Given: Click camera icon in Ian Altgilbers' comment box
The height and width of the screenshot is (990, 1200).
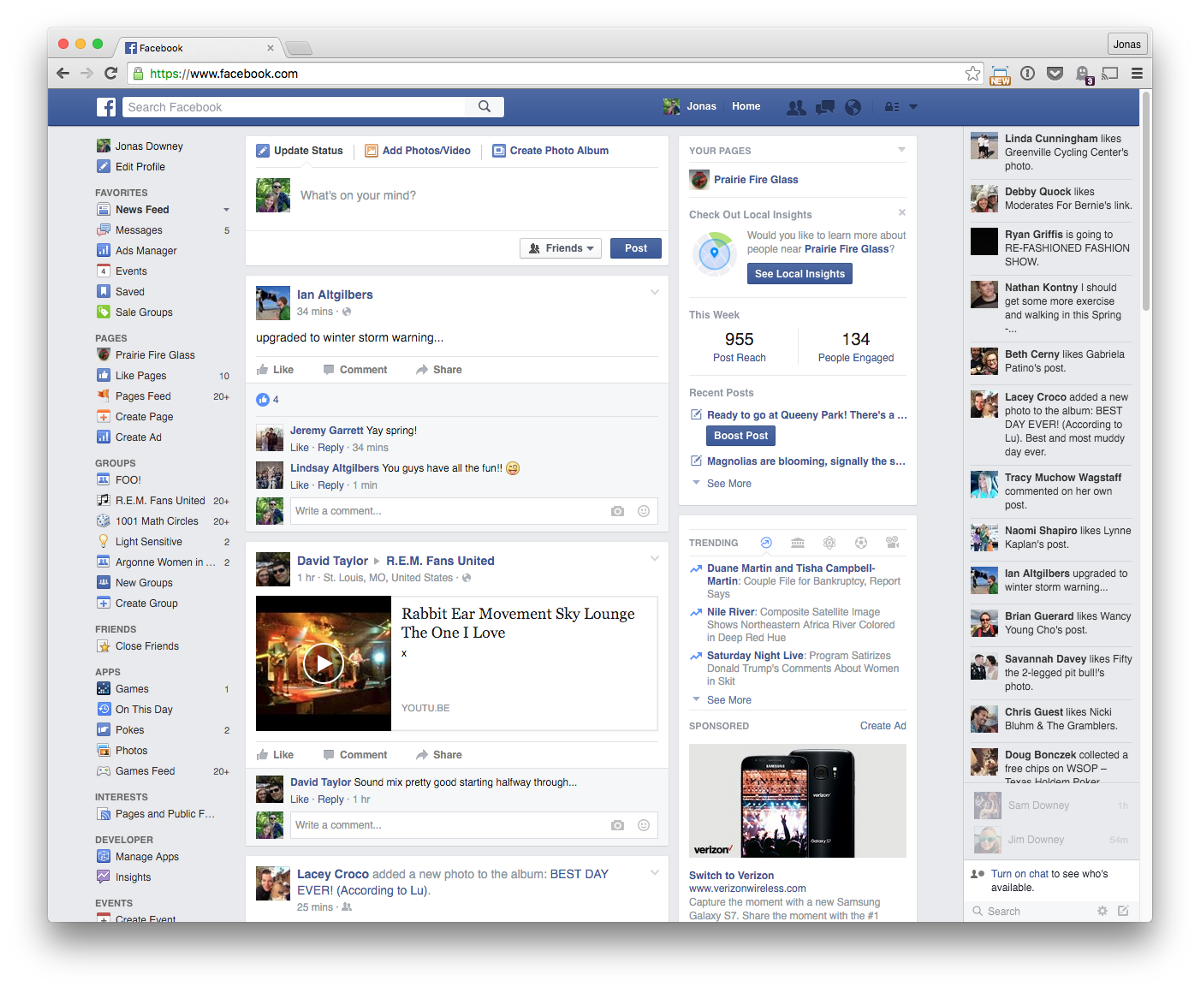Looking at the screenshot, I should [617, 511].
